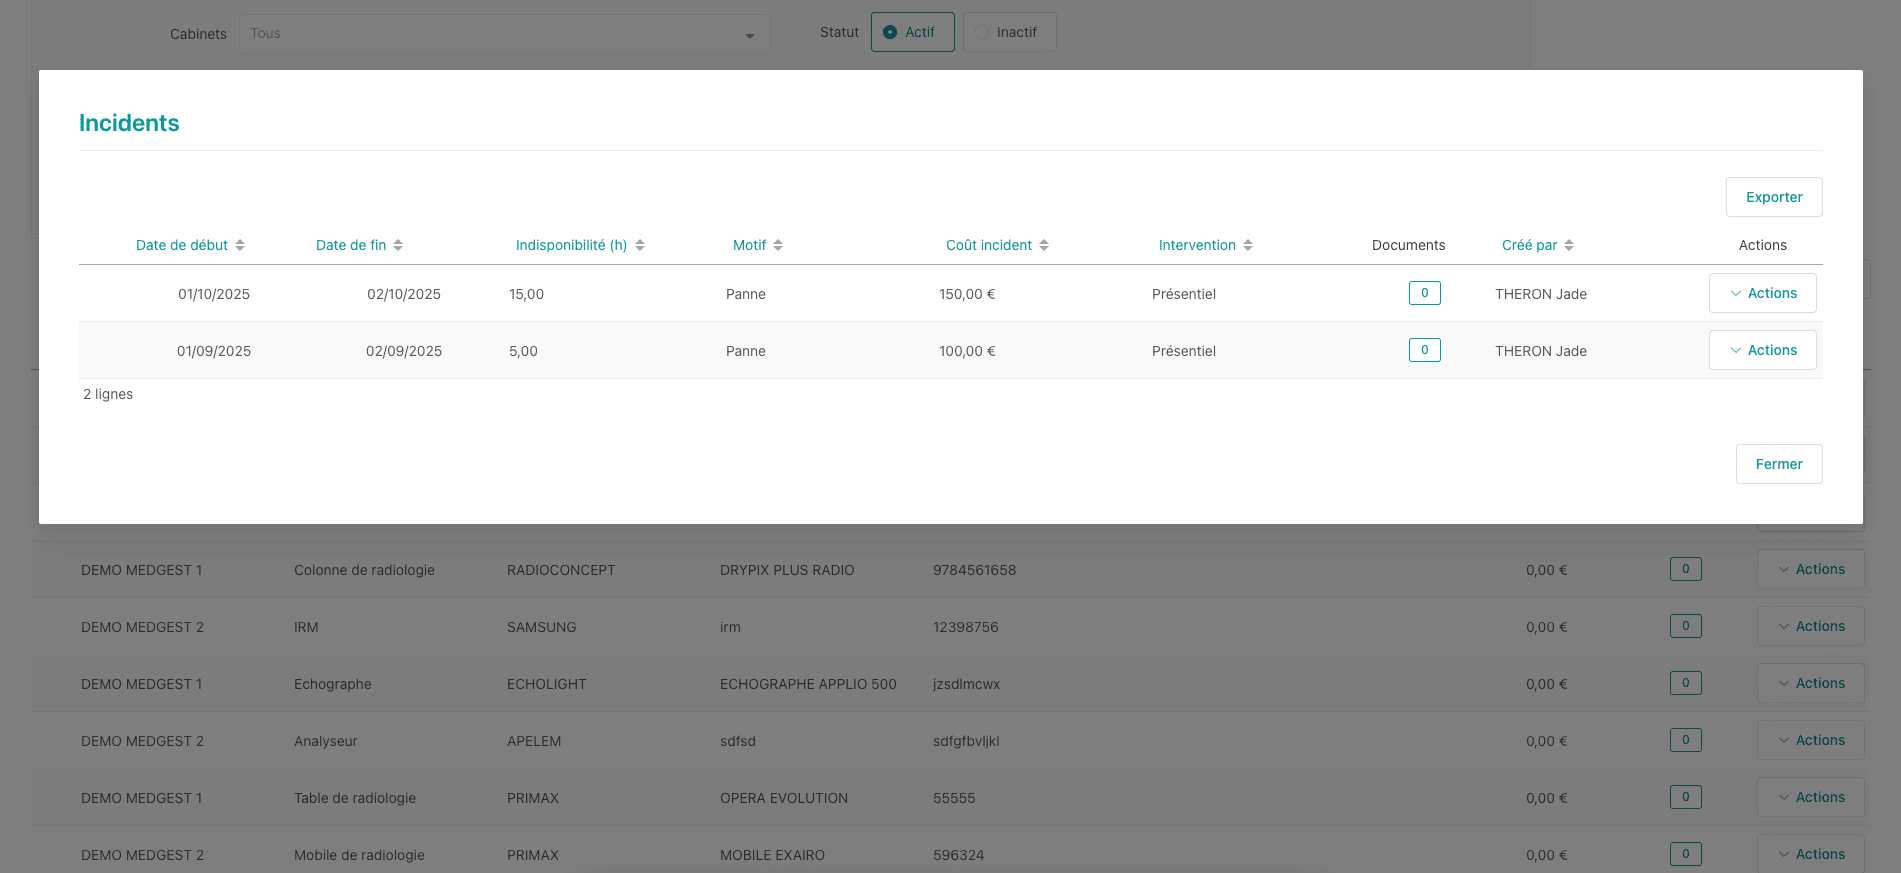Open documents badge for 01/09/2025 incident
This screenshot has height=873, width=1901.
click(x=1424, y=350)
